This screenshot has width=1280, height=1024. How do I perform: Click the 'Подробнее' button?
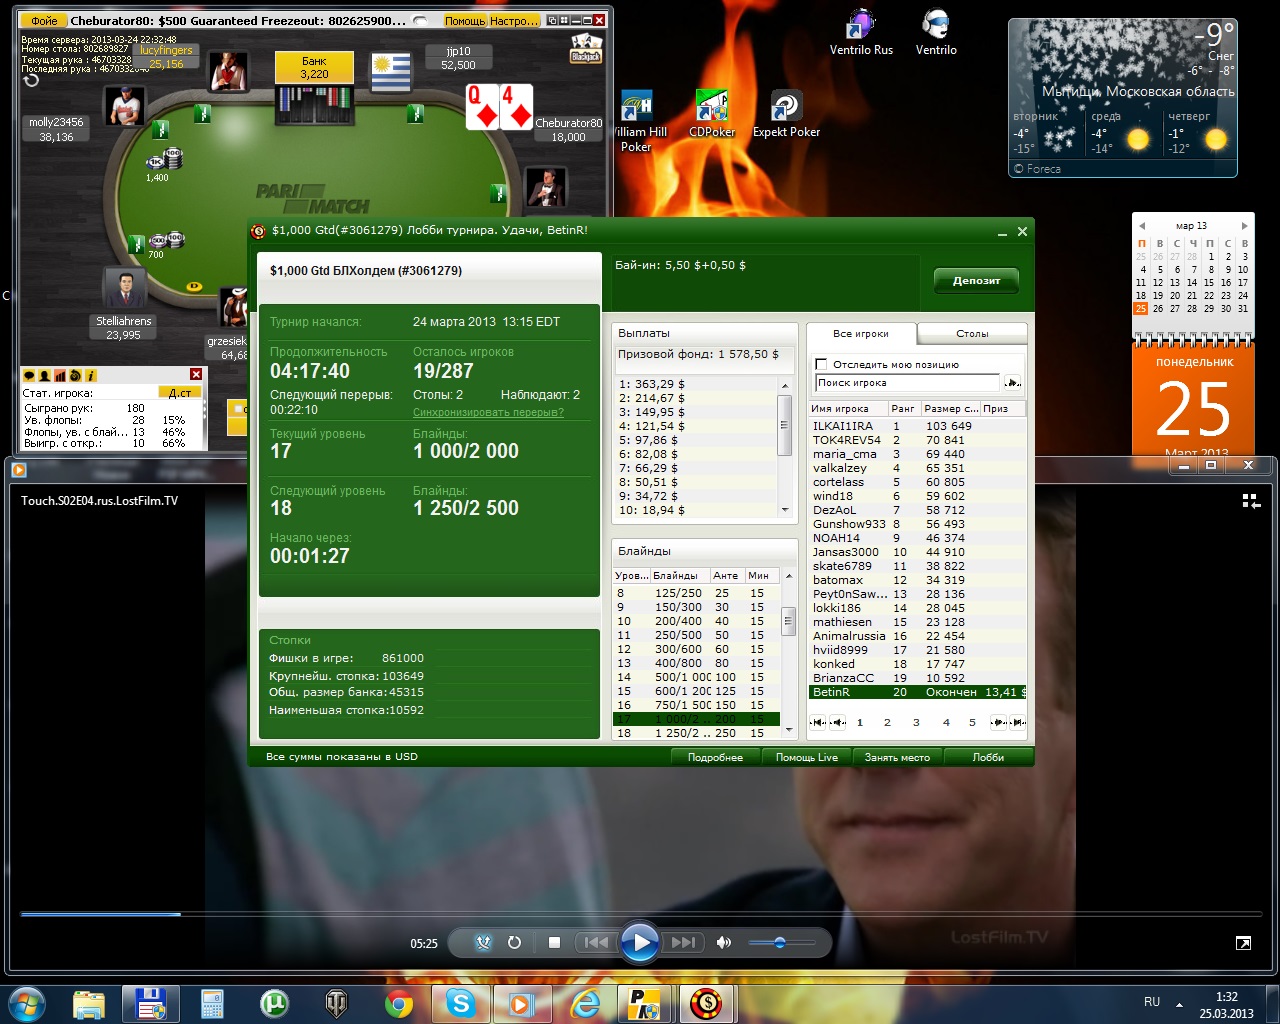[715, 757]
